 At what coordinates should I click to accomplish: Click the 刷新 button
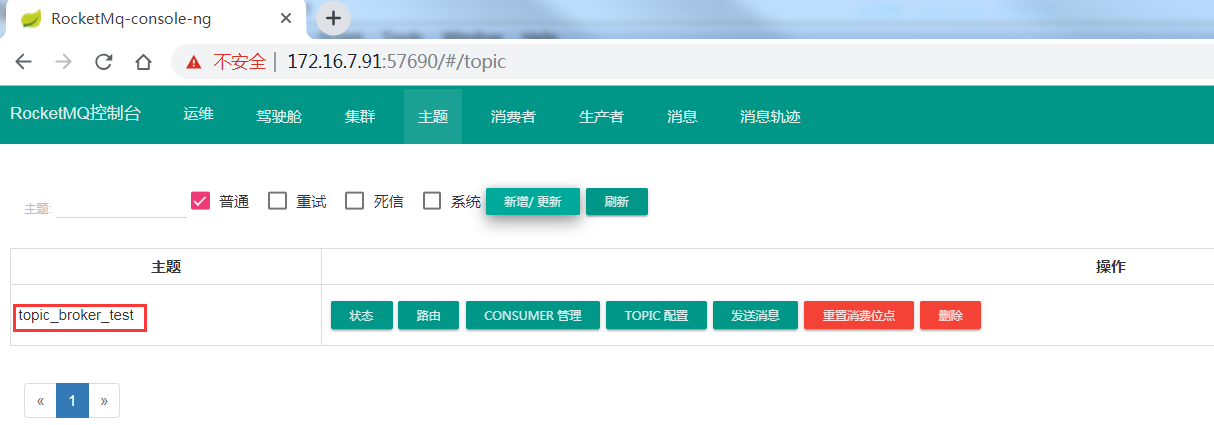617,201
